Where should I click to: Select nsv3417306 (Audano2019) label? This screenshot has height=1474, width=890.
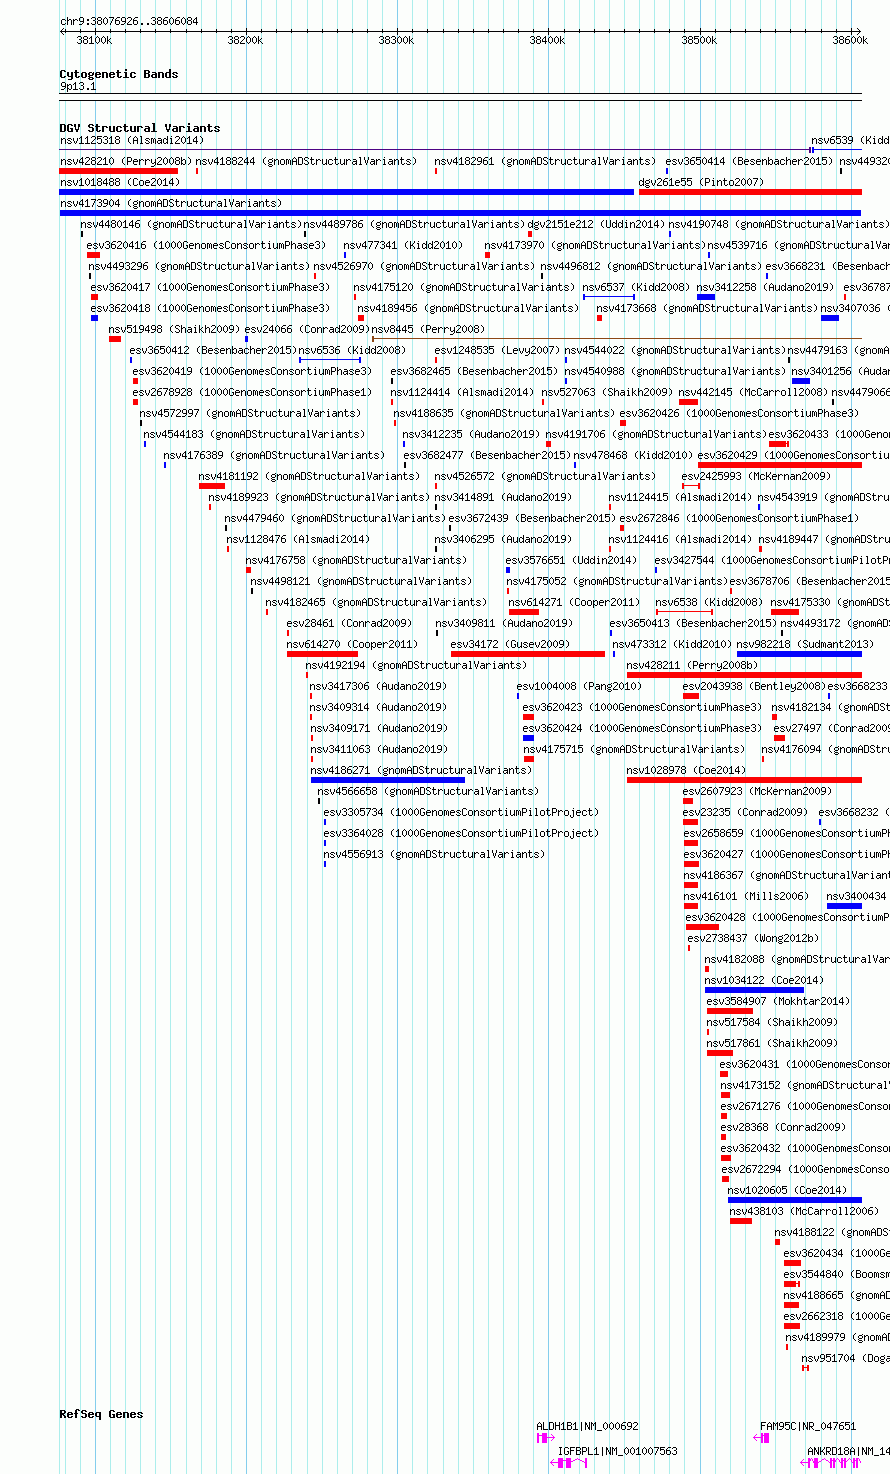pyautogui.click(x=378, y=686)
